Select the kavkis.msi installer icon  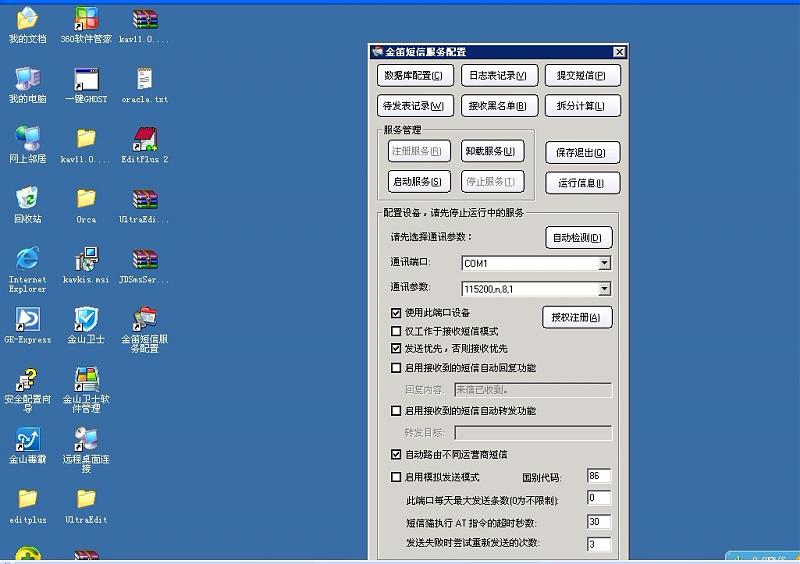86,265
